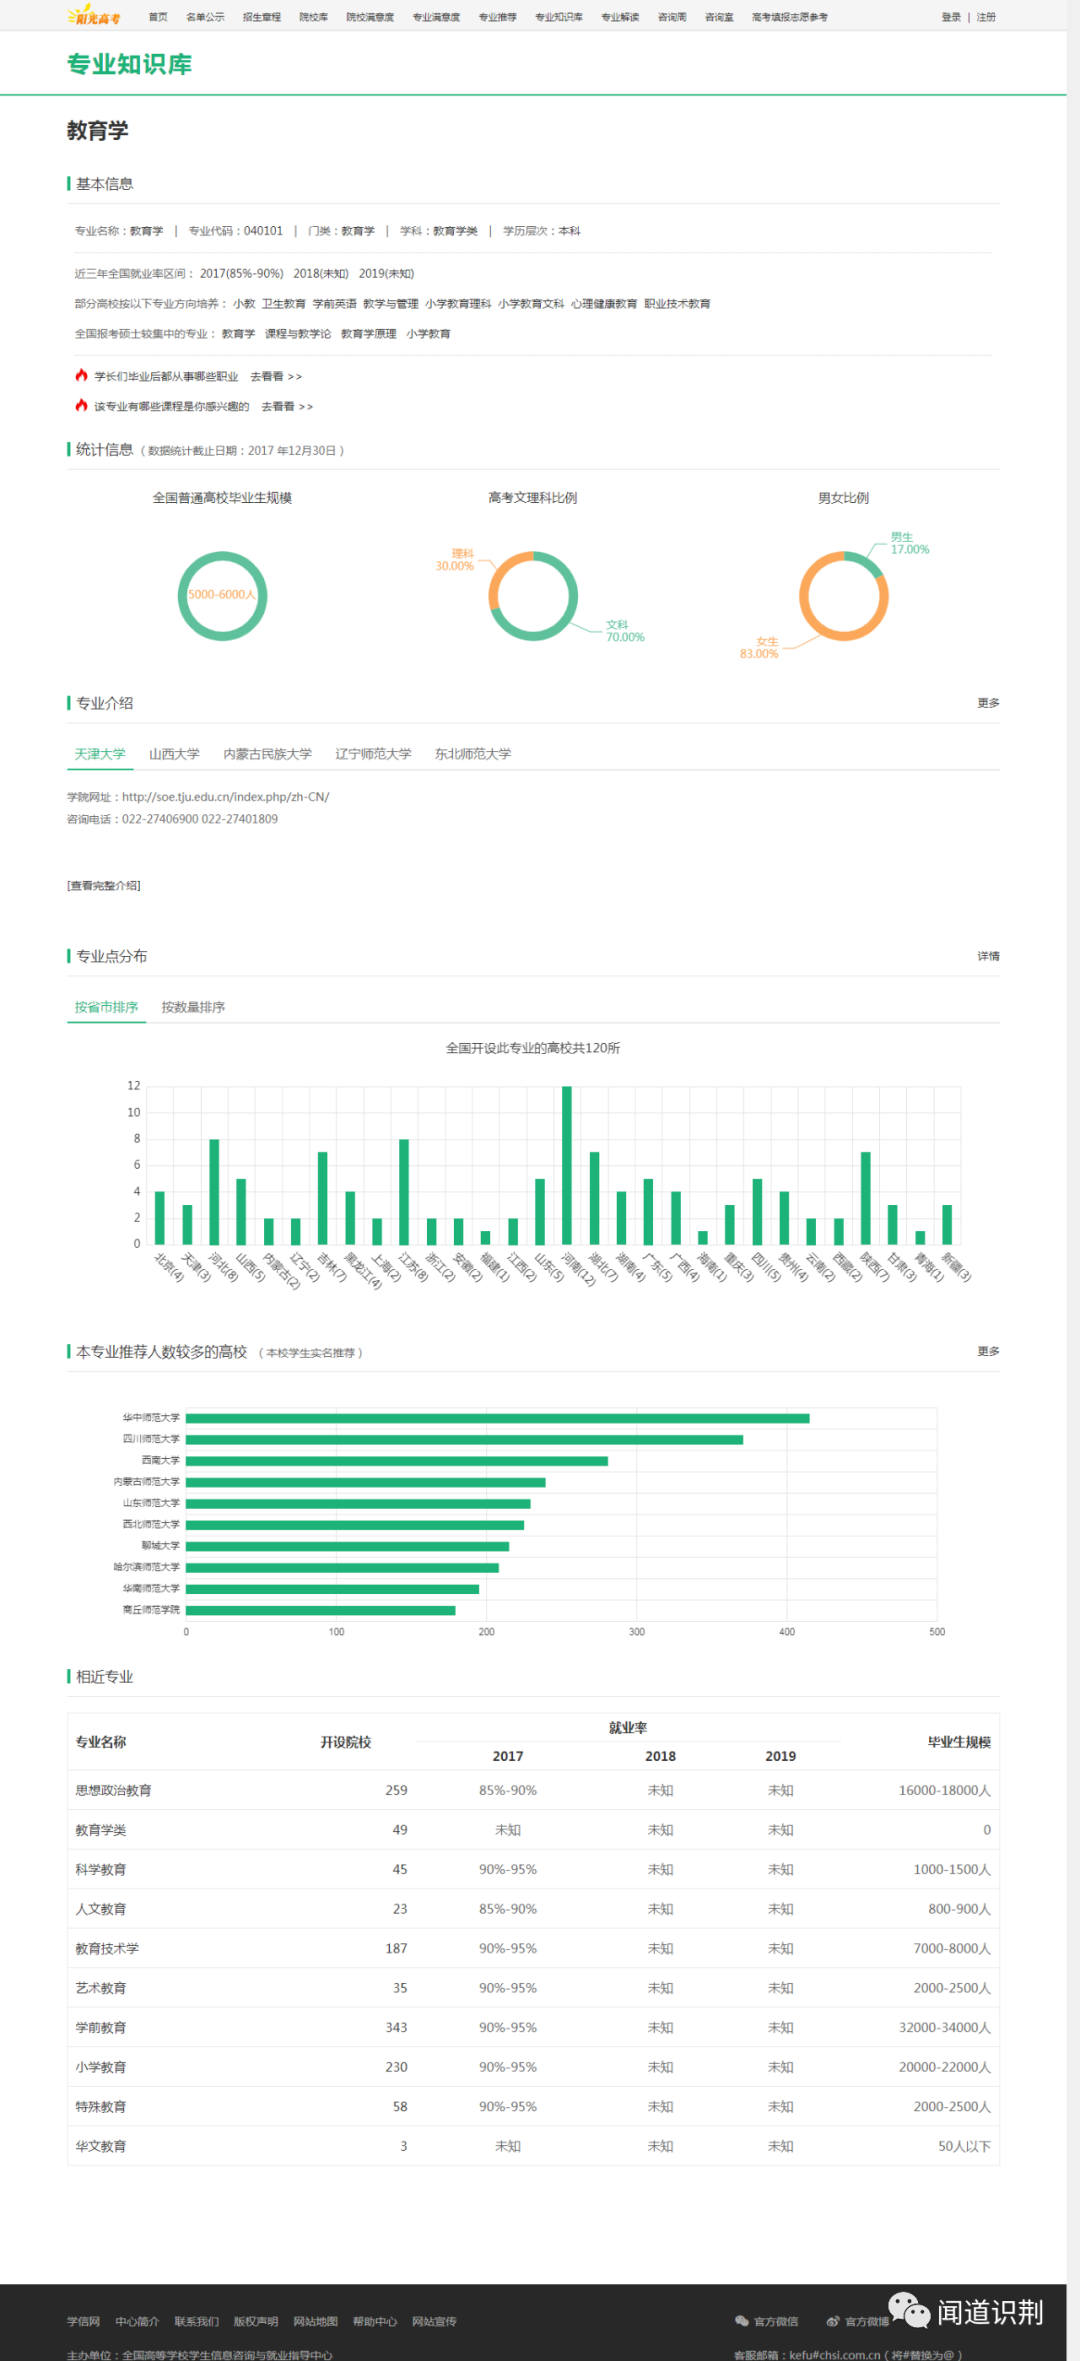Viewport: 1080px width, 2361px height.
Task: Click flame icon beside 该专业有哪些课程是你感兴趣的
Action: [81, 405]
